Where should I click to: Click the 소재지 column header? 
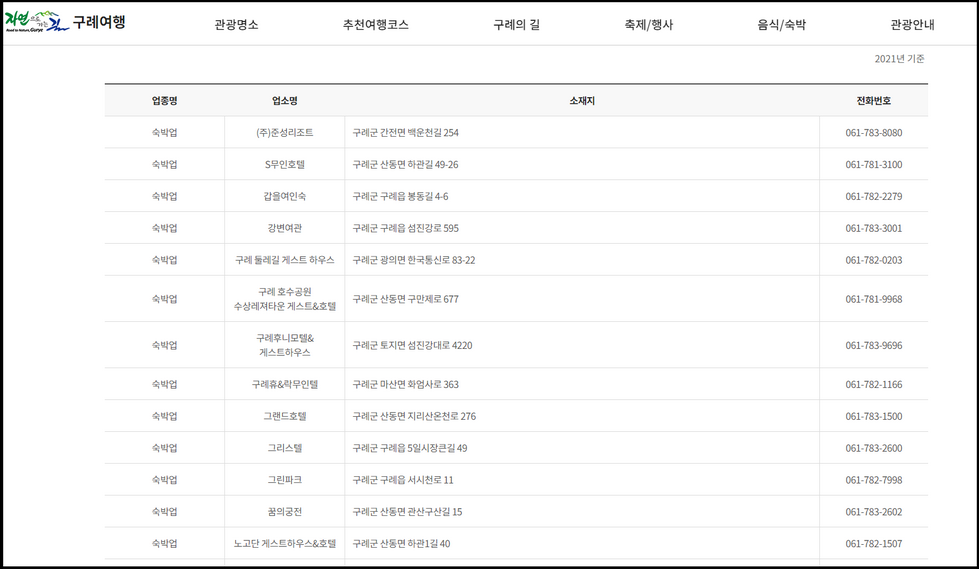point(582,101)
